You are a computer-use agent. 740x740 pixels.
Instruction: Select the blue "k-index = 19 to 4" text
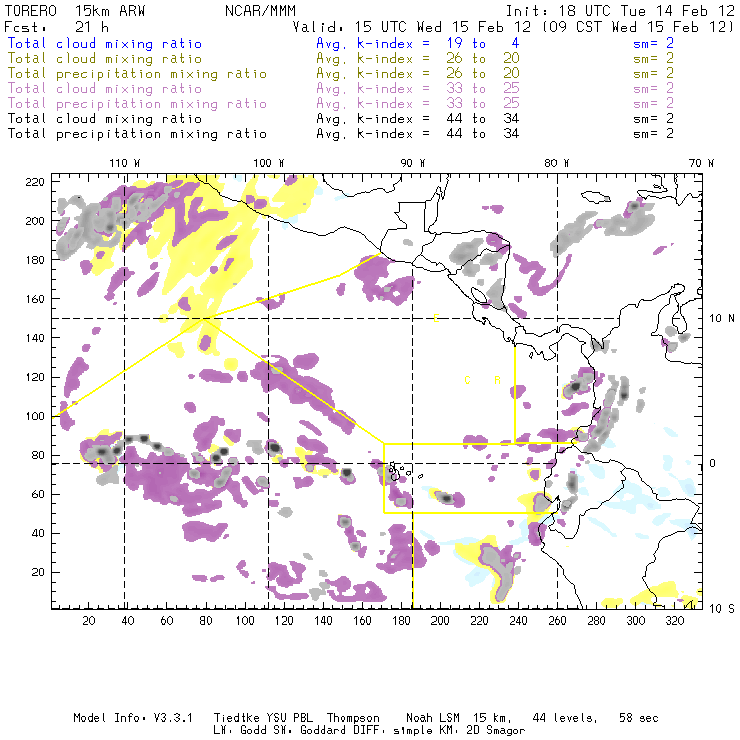[438, 43]
